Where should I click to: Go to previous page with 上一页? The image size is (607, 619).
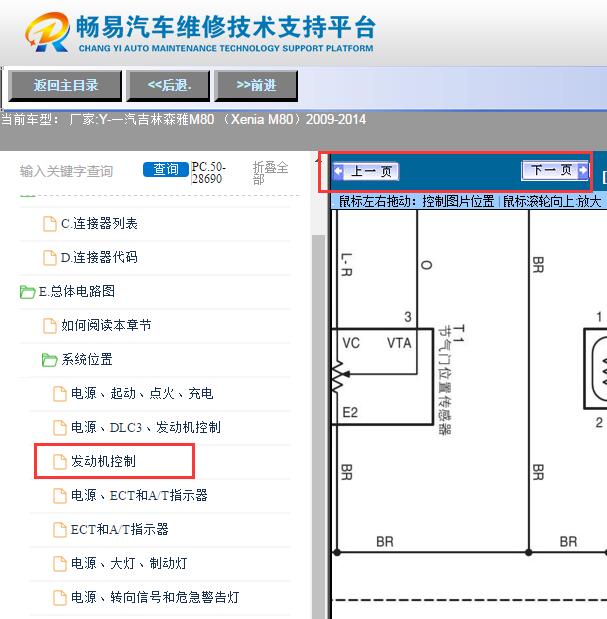click(x=365, y=171)
